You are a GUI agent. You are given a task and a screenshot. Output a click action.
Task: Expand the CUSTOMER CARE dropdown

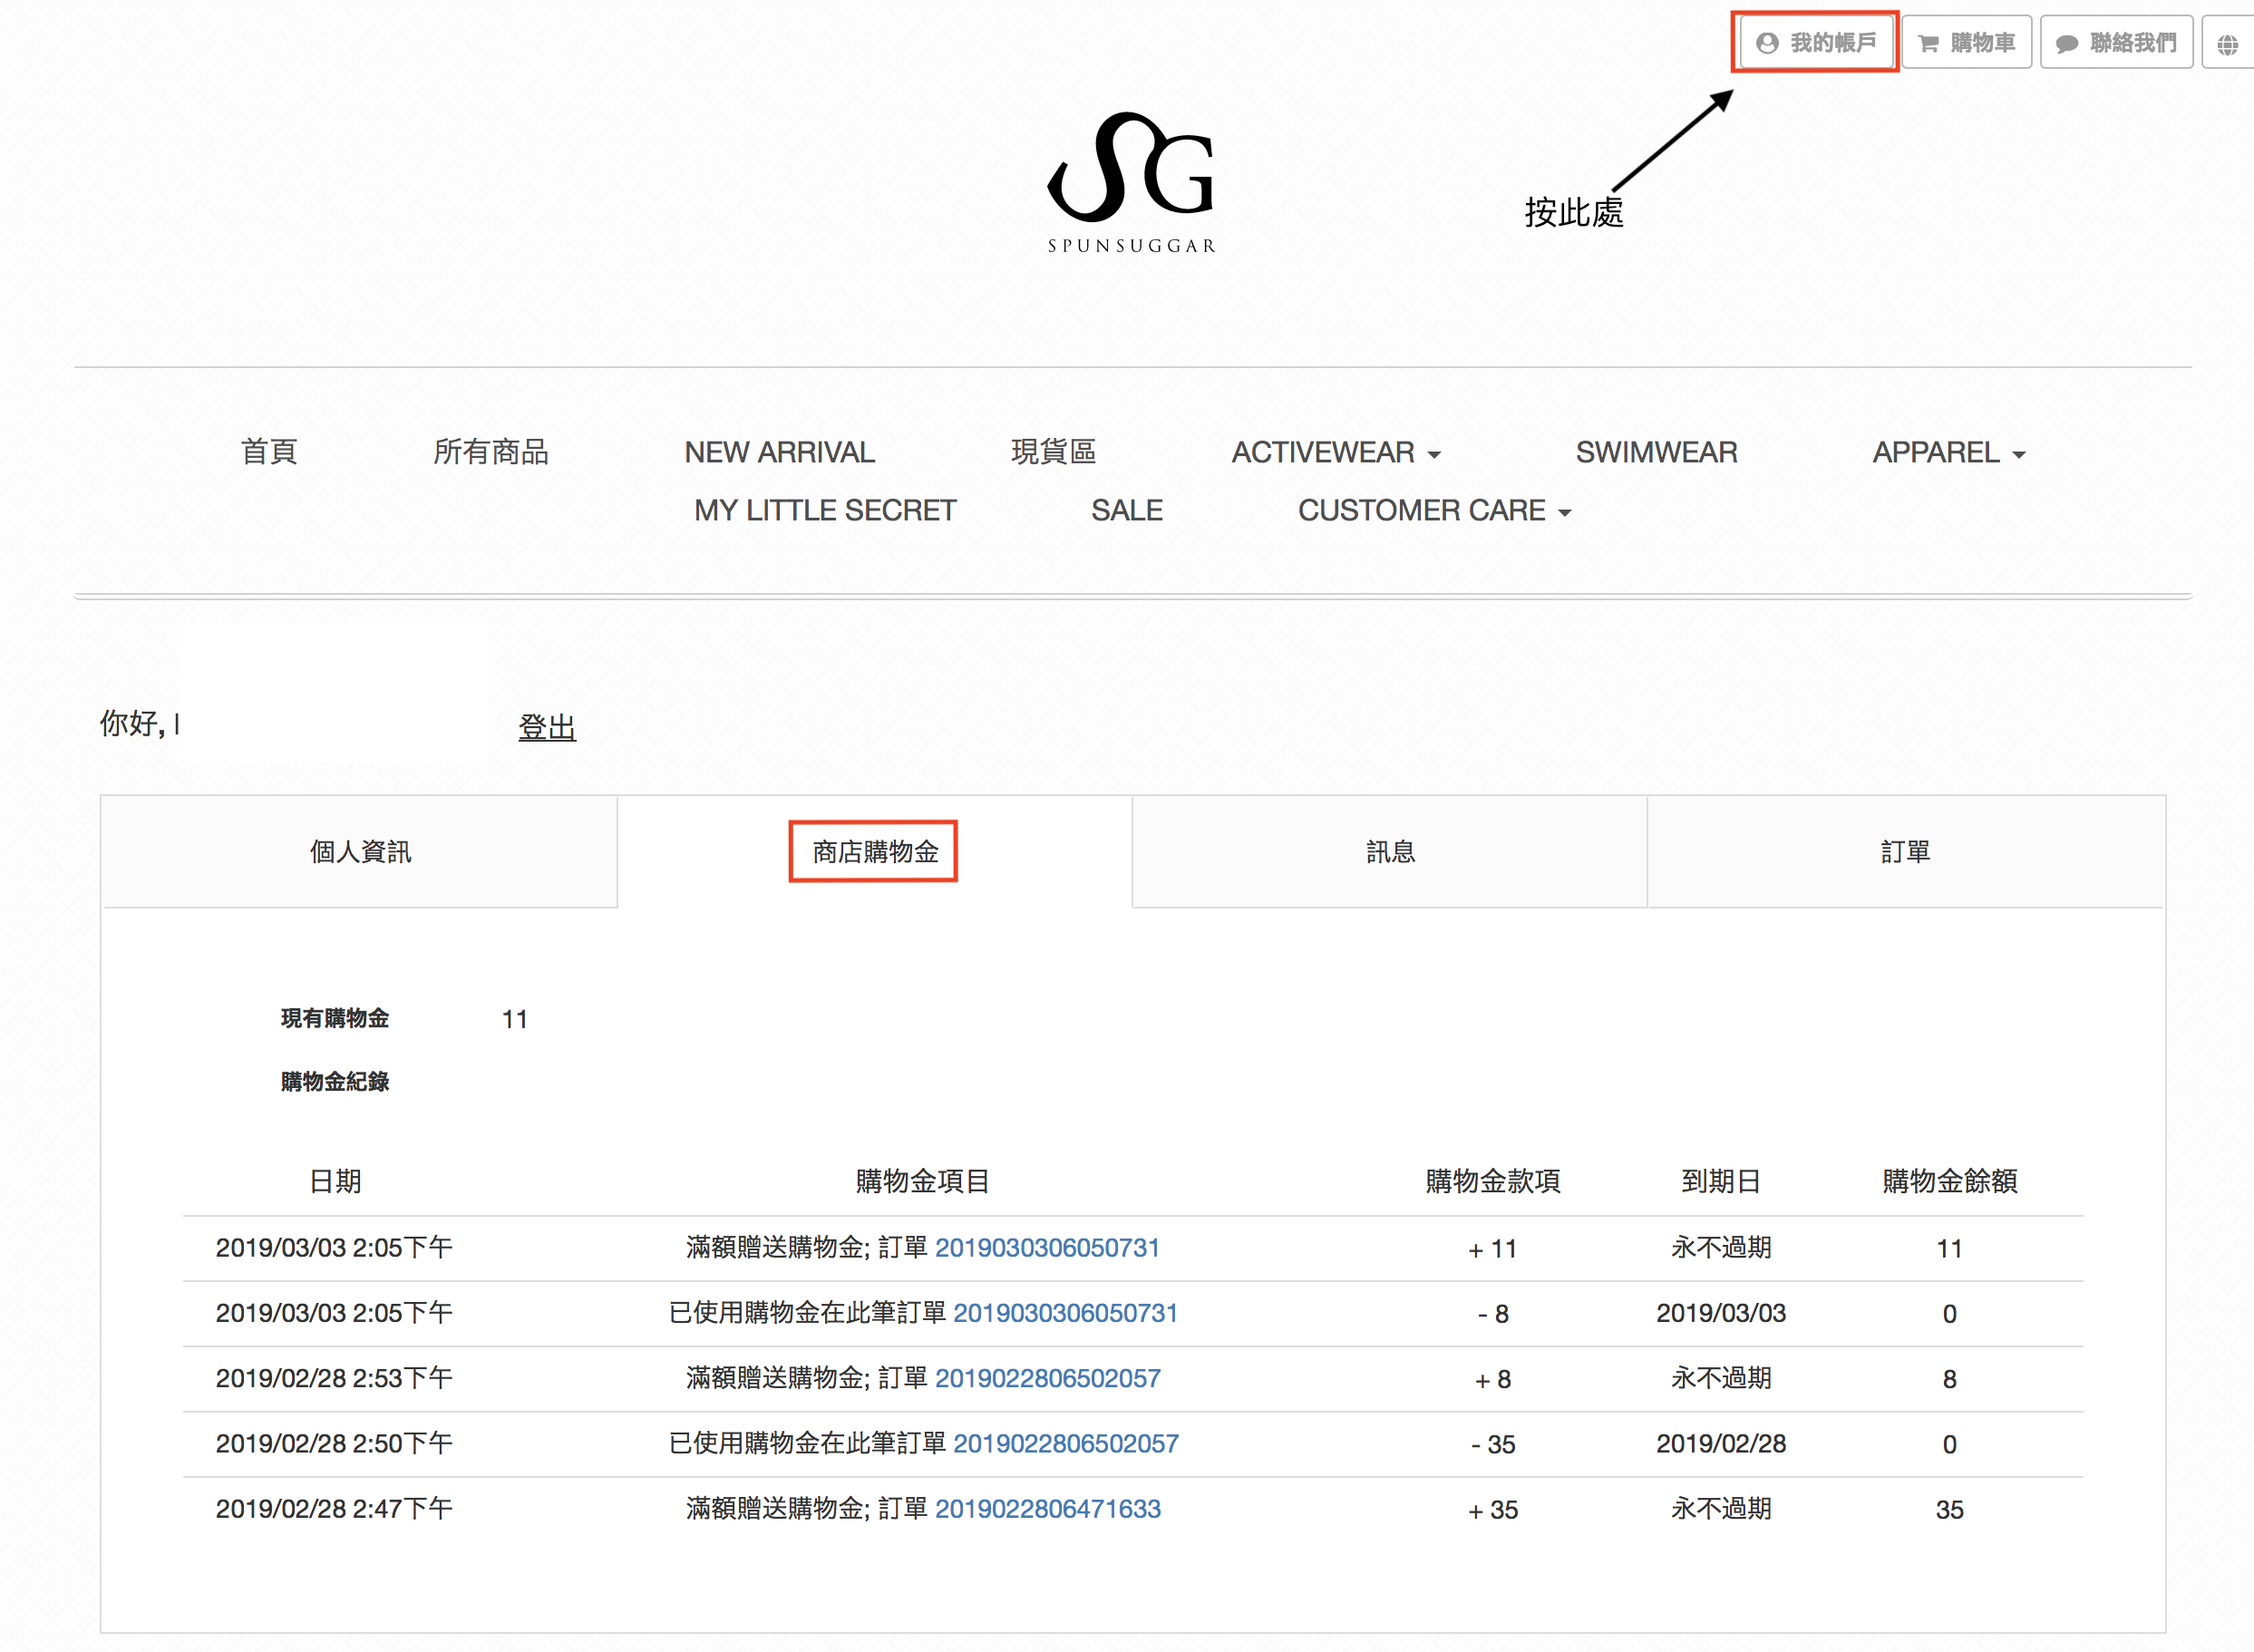[1434, 511]
